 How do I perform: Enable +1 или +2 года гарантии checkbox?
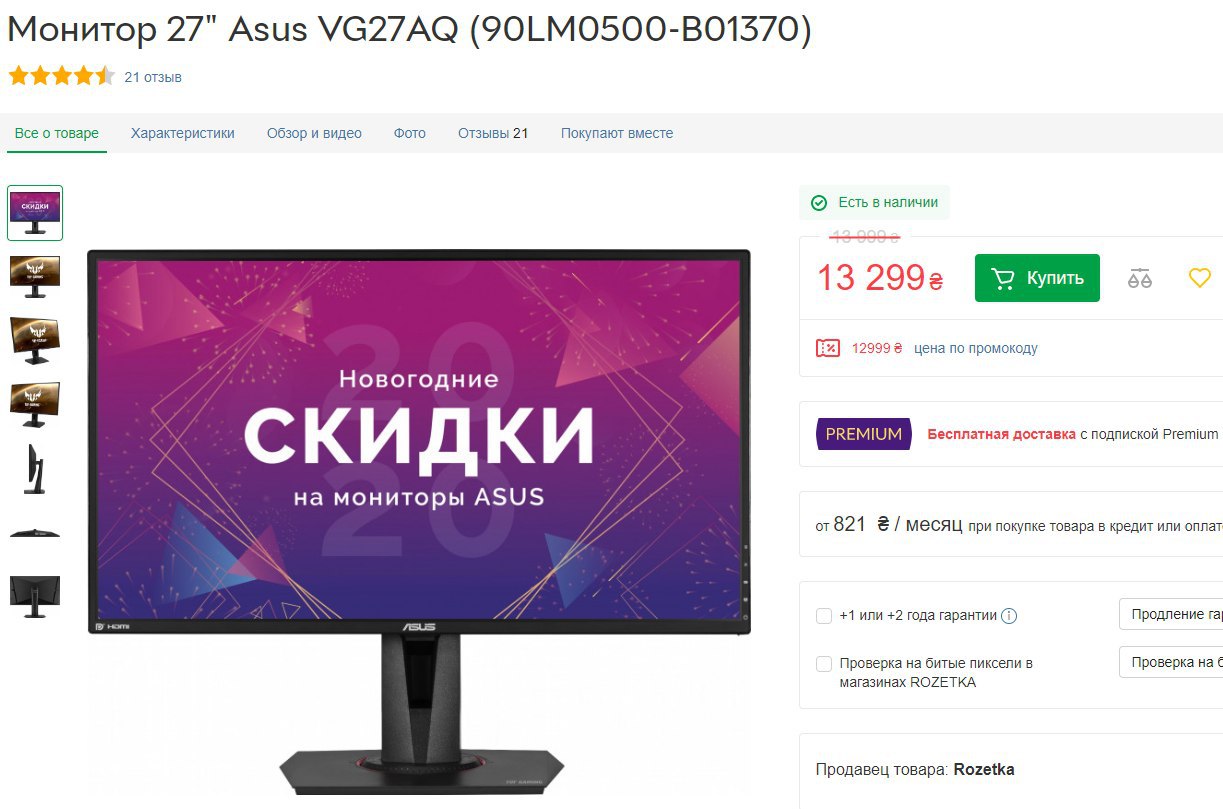(824, 616)
